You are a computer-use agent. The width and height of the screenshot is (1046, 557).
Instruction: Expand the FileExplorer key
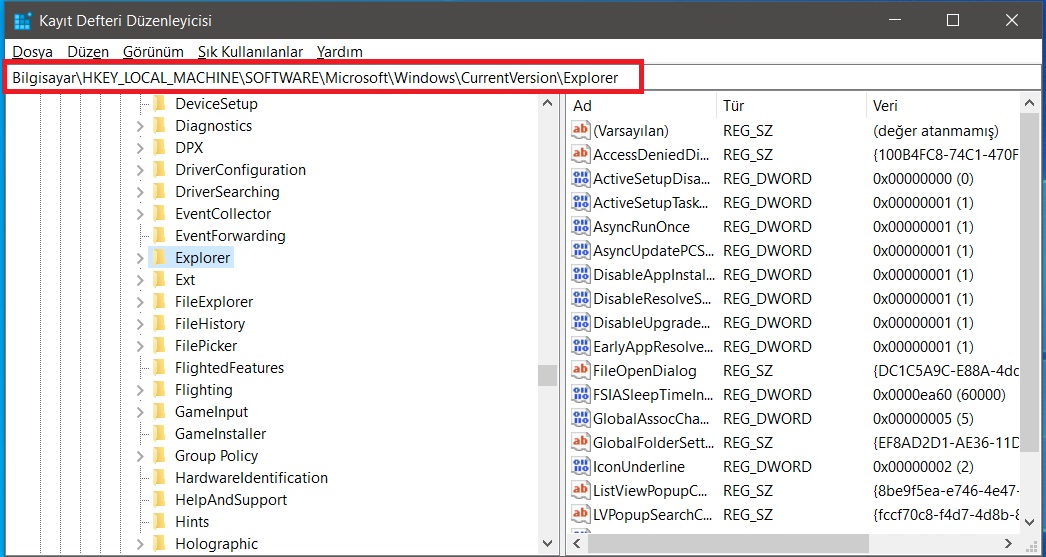point(139,302)
